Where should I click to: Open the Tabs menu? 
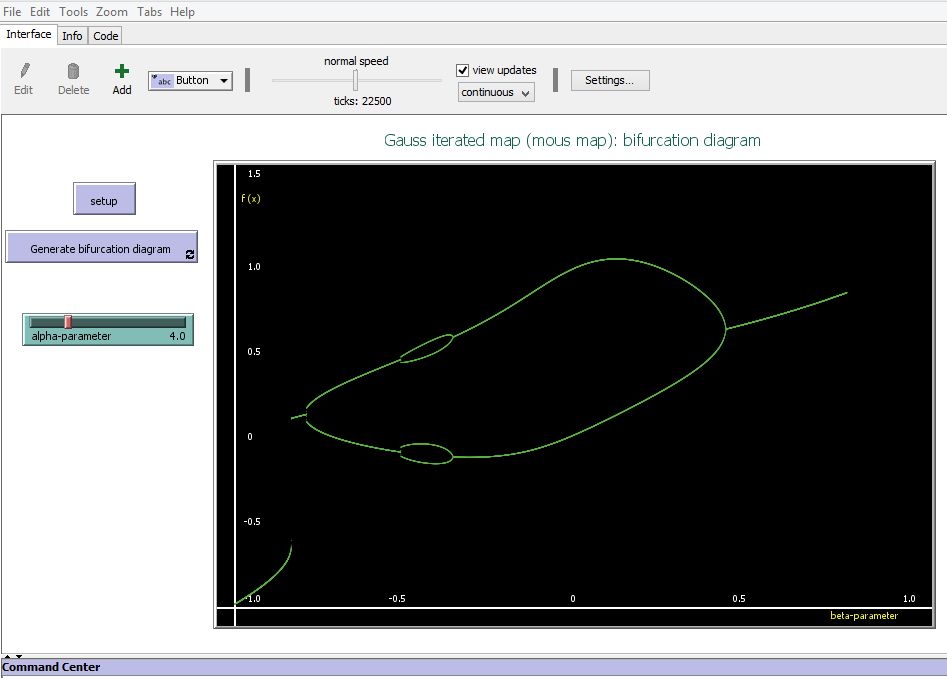pyautogui.click(x=149, y=11)
